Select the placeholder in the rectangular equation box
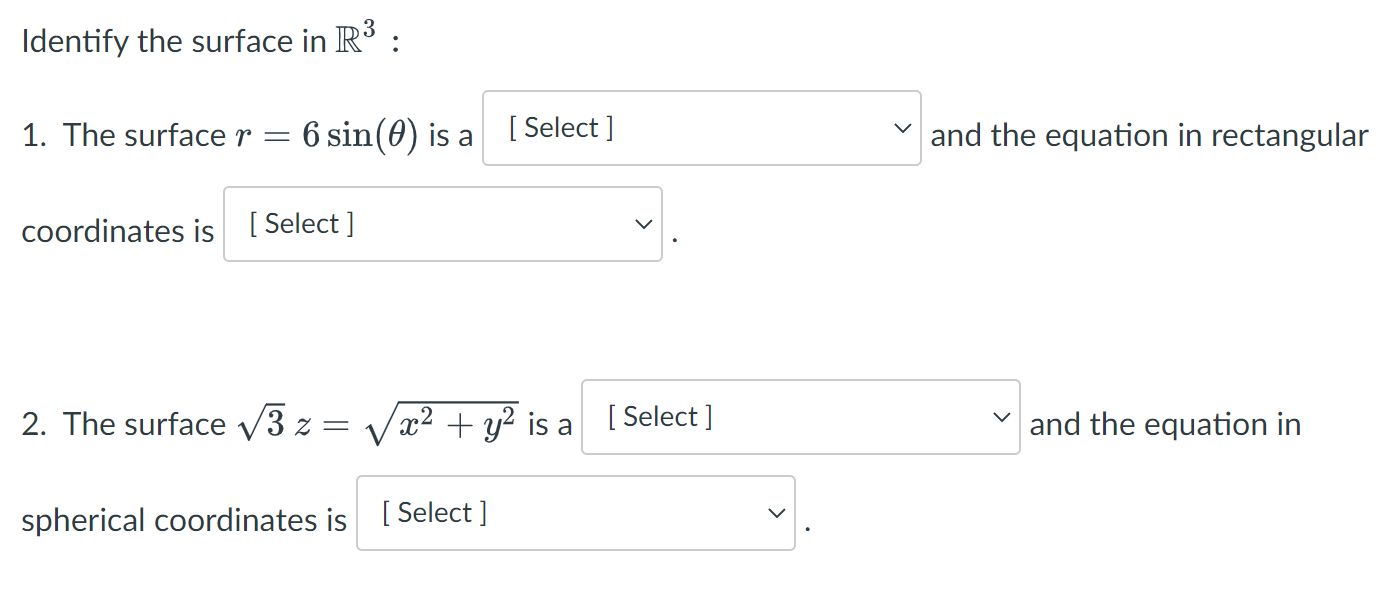Image resolution: width=1386 pixels, height=604 pixels. pyautogui.click(x=298, y=223)
